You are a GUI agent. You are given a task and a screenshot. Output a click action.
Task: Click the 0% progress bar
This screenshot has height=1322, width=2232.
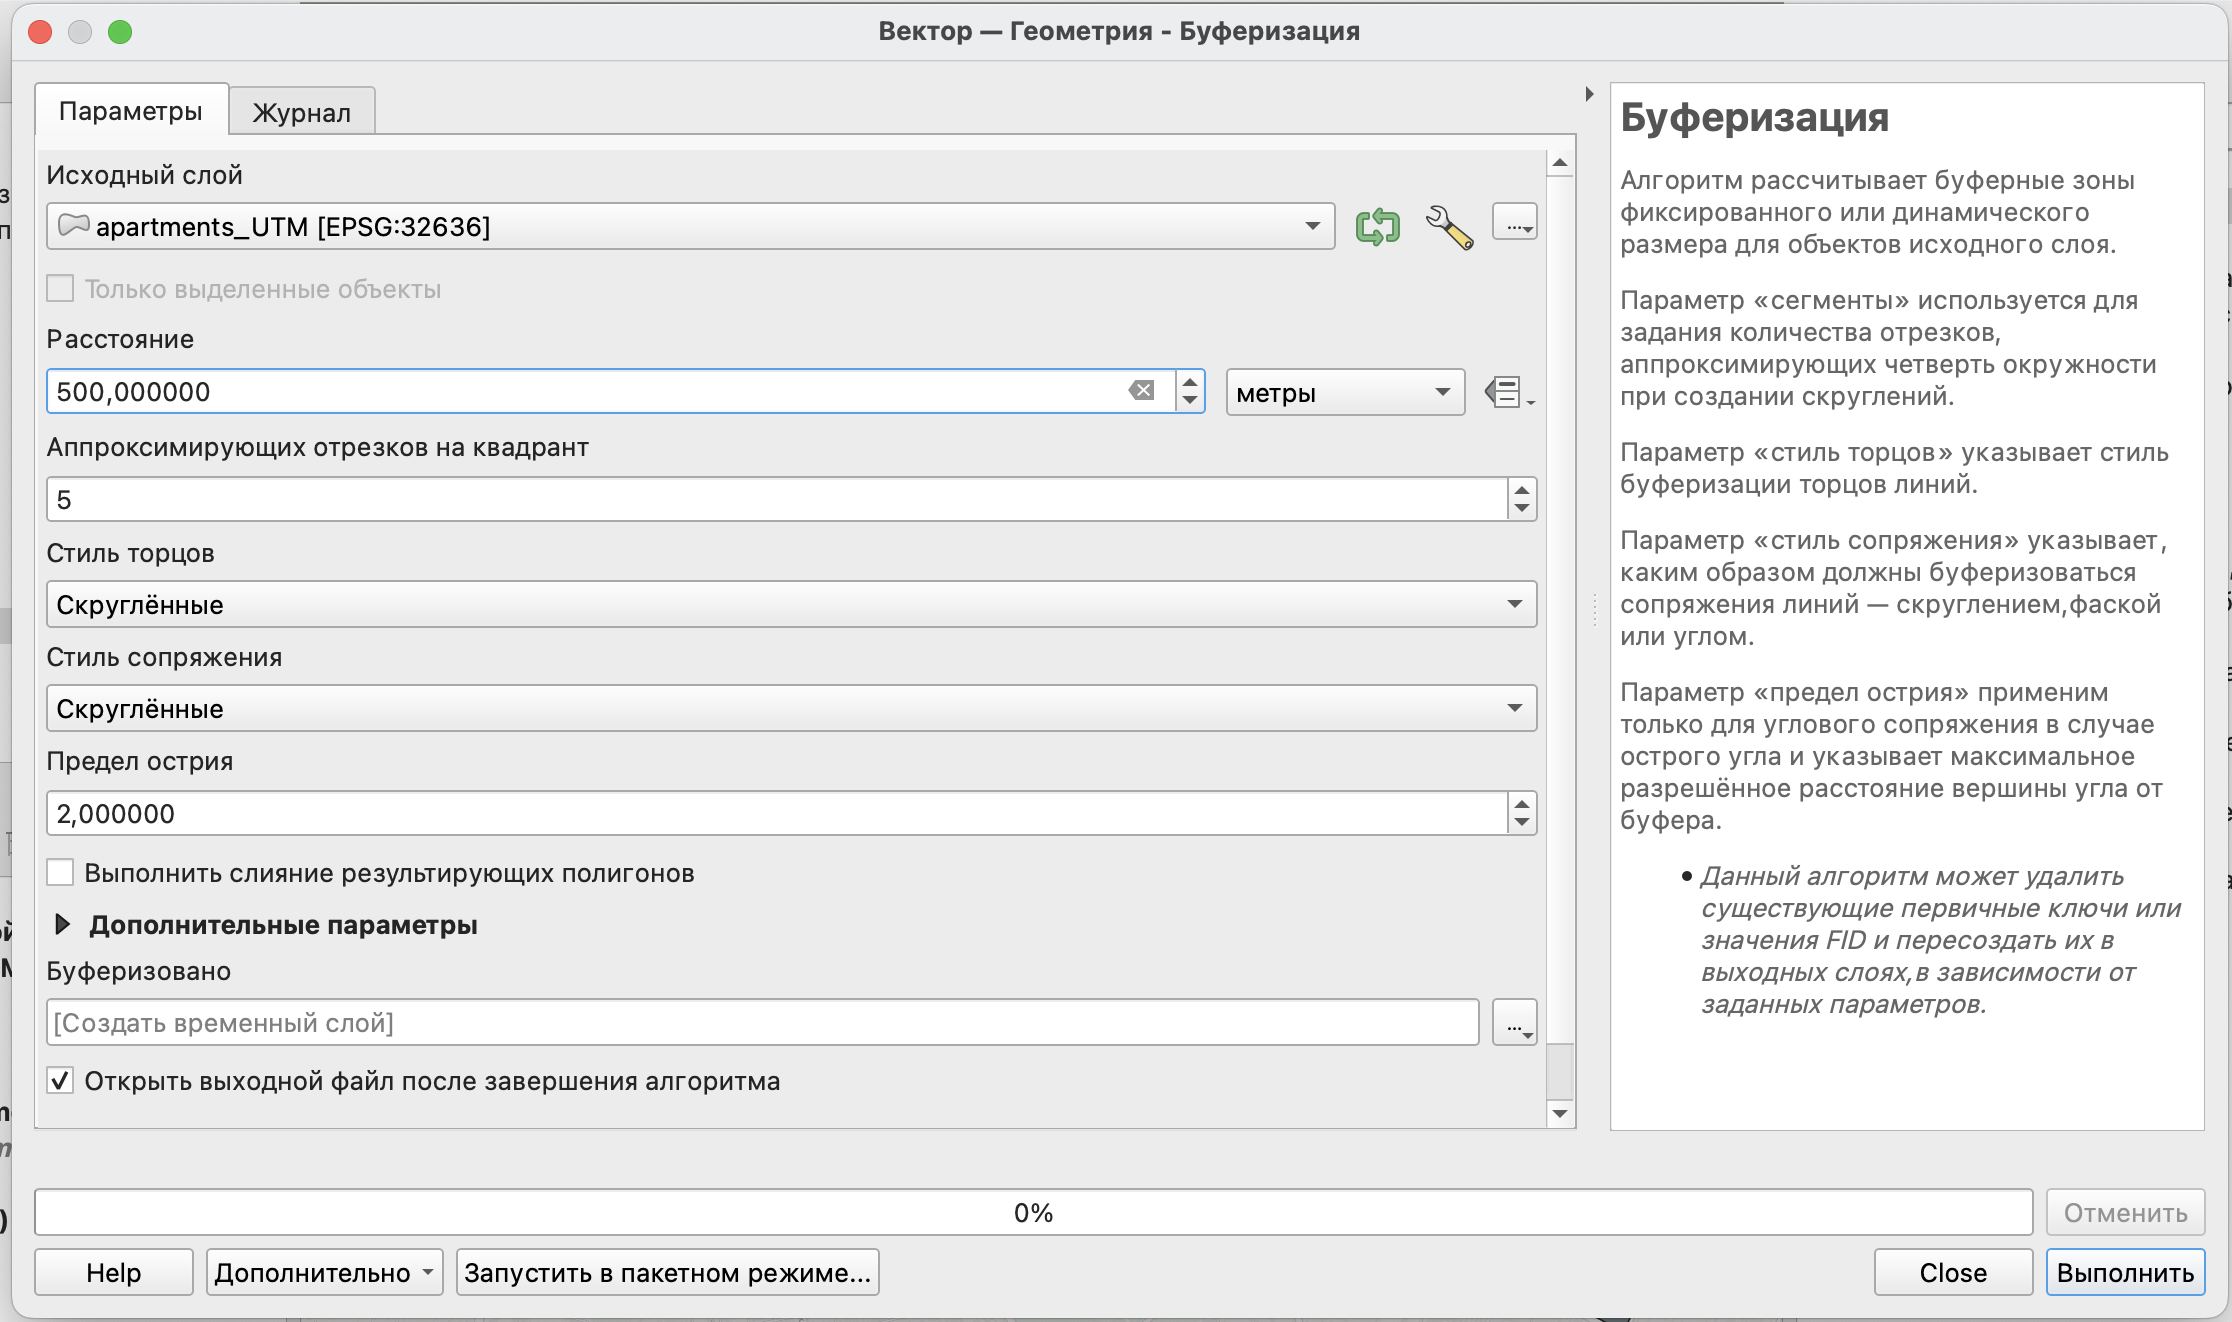coord(1032,1212)
